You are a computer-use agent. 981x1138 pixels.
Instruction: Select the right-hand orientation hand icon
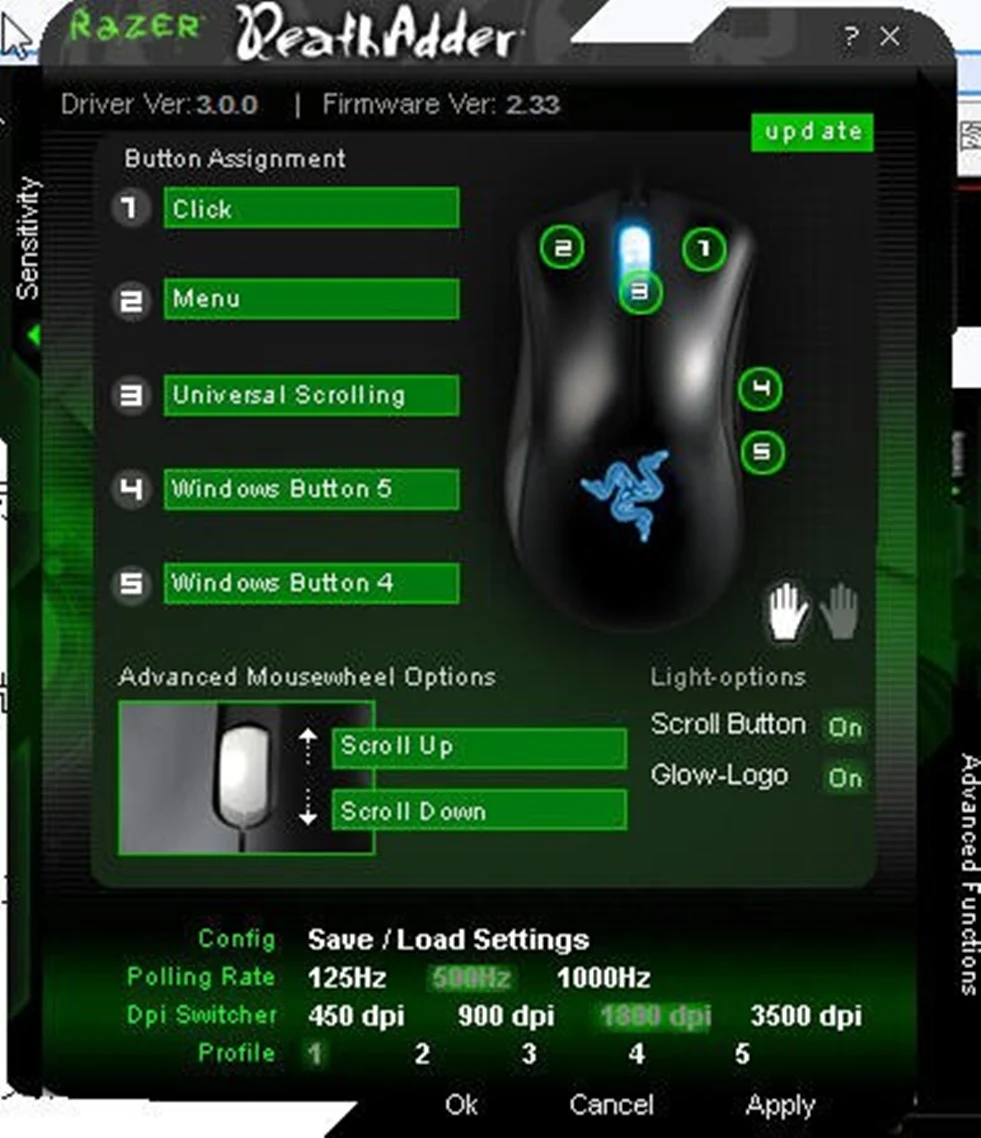[x=789, y=610]
